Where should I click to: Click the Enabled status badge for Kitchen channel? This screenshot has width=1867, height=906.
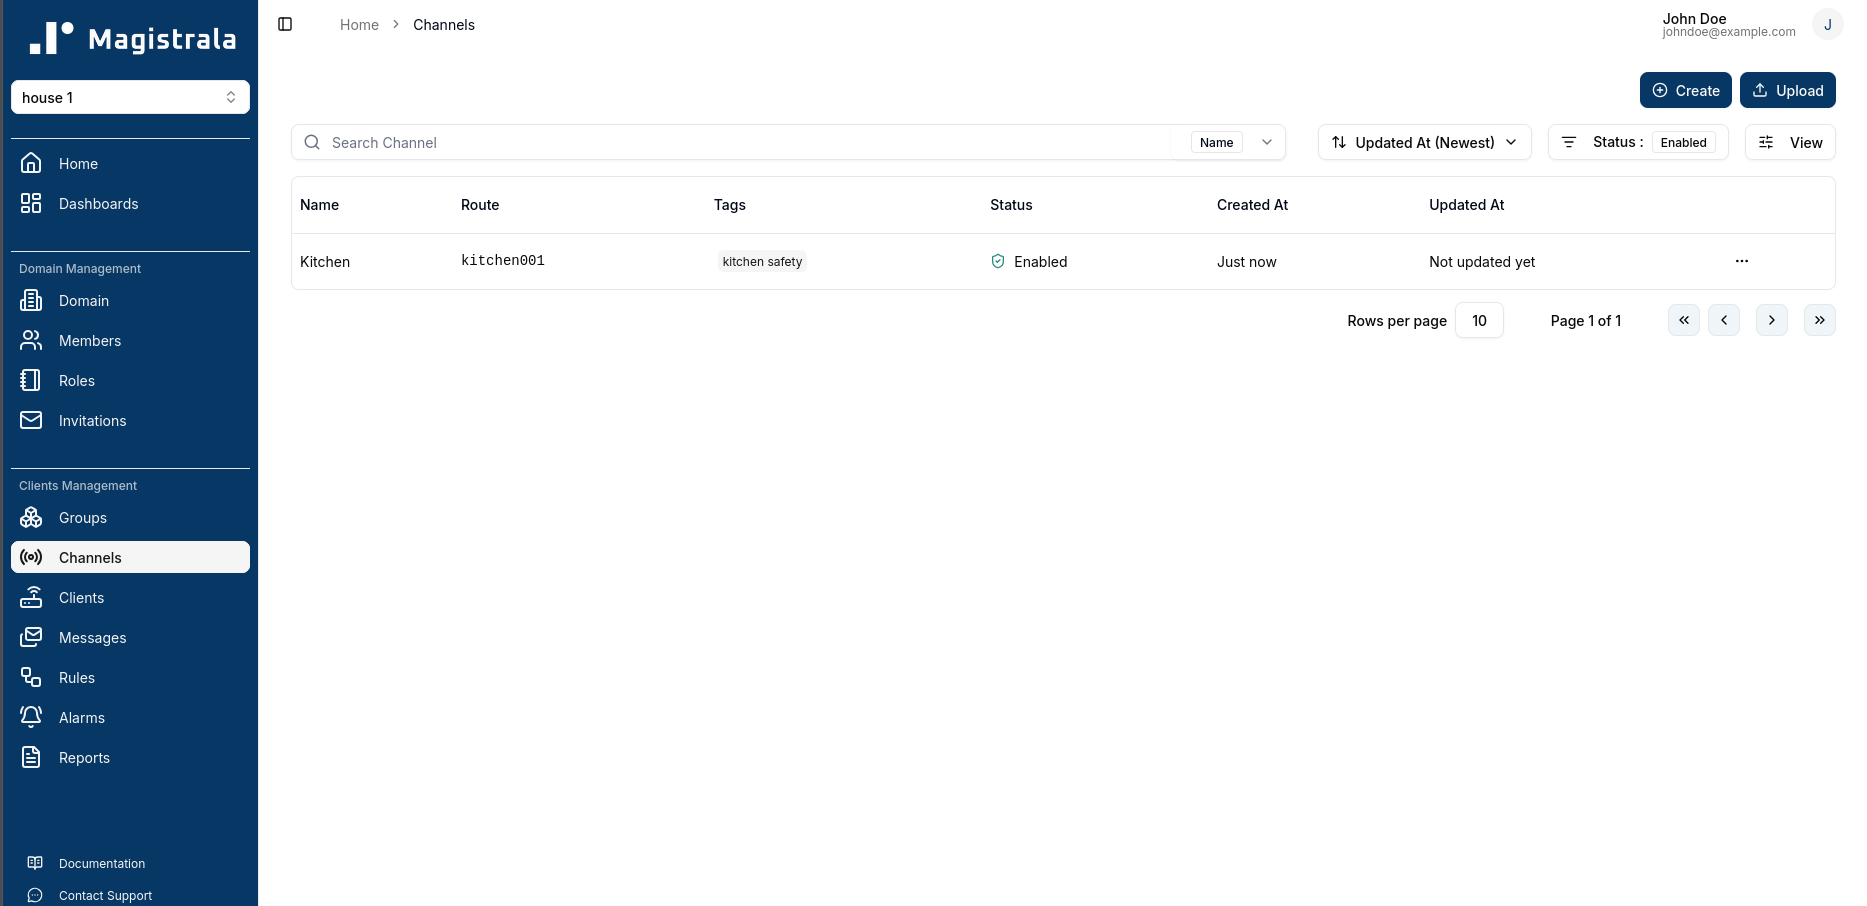(1029, 261)
